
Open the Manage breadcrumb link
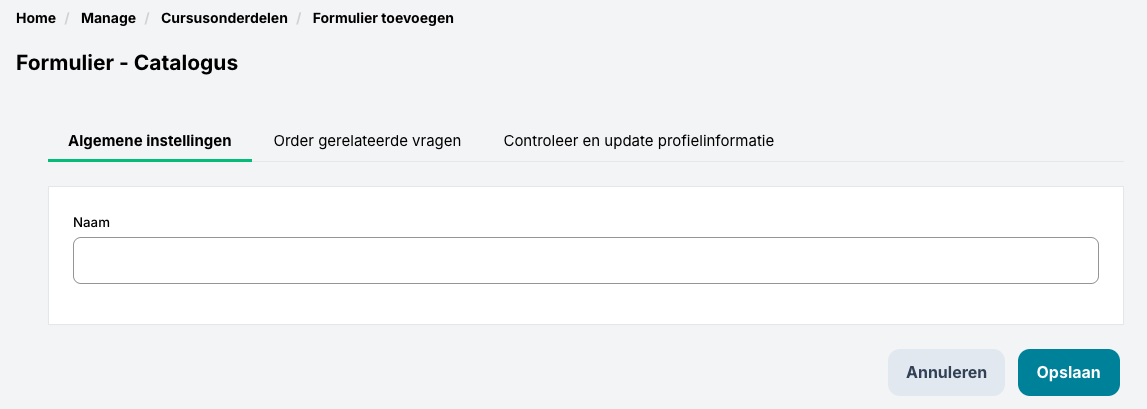pyautogui.click(x=108, y=18)
